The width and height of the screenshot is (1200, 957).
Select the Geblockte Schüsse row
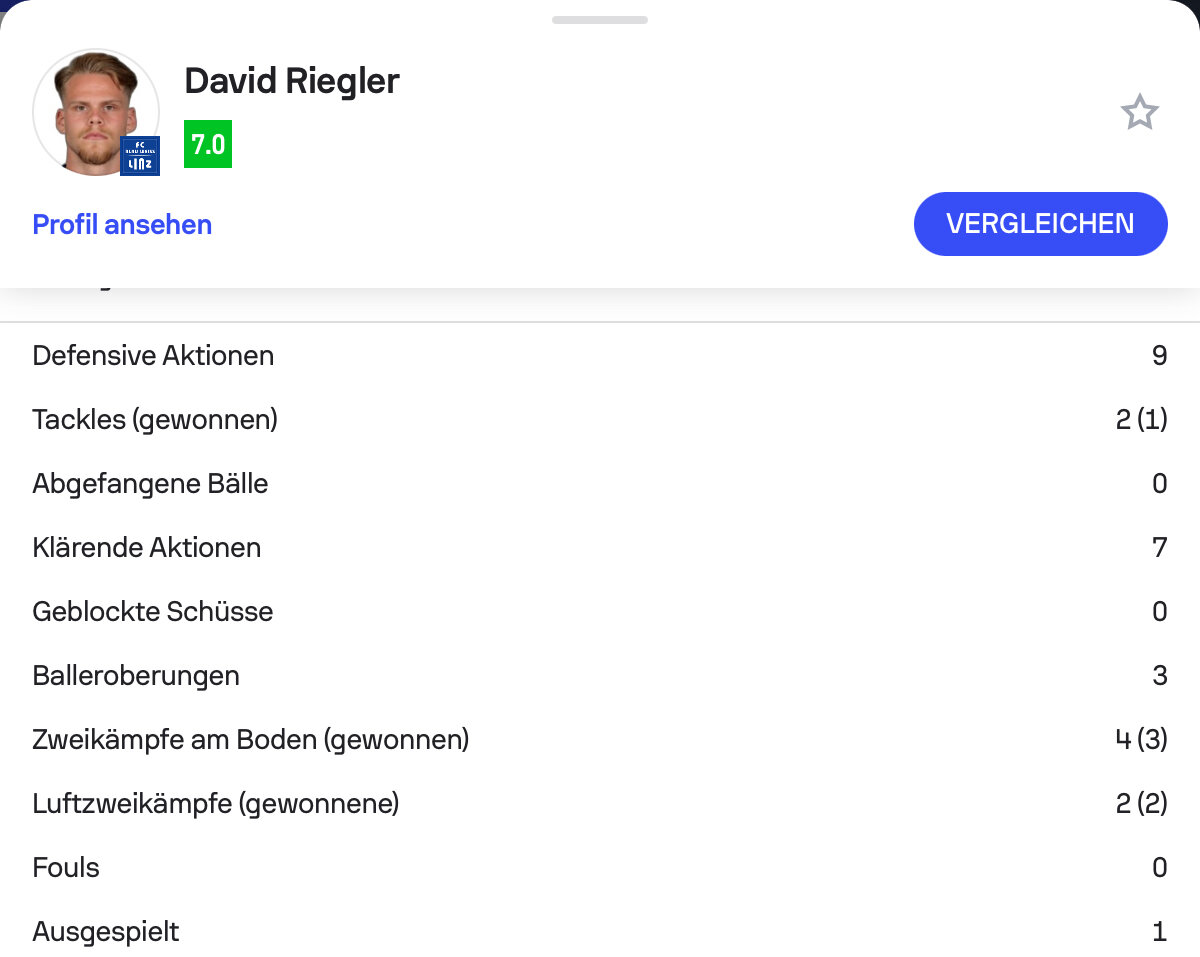[600, 612]
